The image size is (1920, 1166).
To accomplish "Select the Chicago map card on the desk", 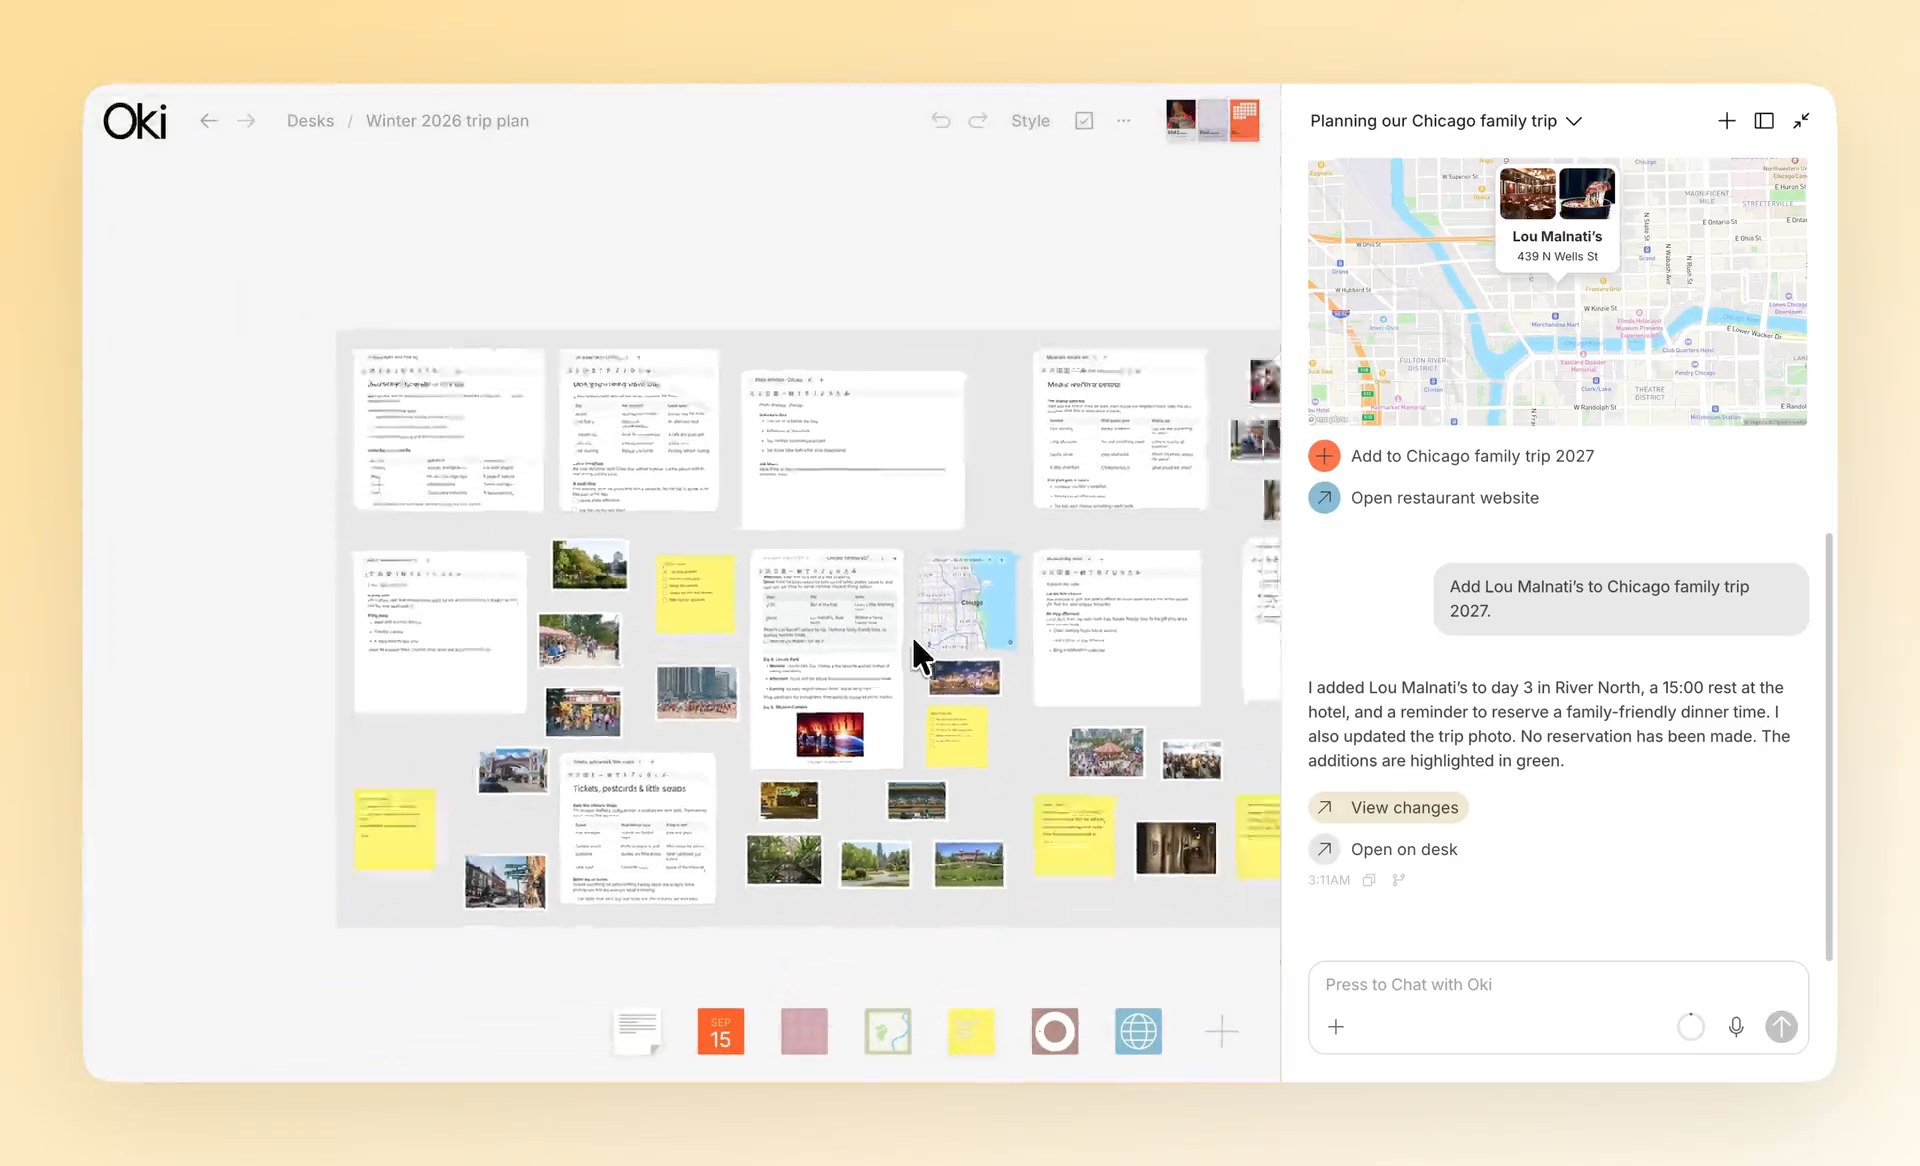I will [967, 600].
